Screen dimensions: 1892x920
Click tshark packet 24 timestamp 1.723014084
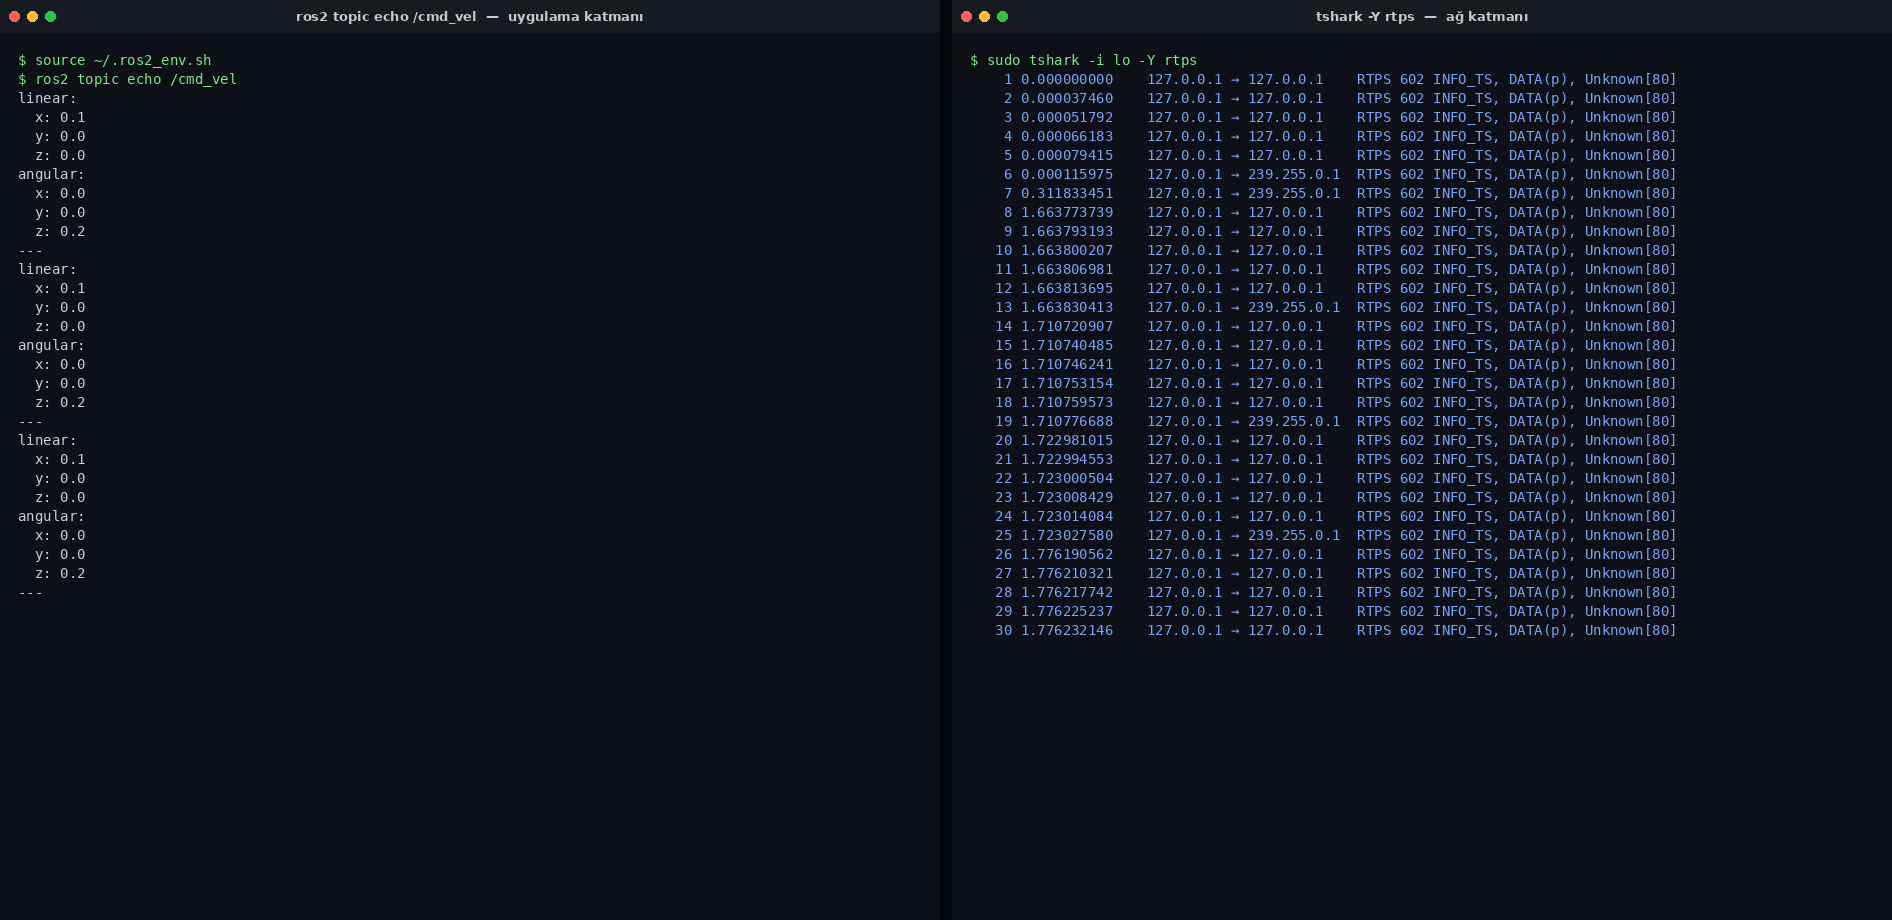(x=1067, y=516)
